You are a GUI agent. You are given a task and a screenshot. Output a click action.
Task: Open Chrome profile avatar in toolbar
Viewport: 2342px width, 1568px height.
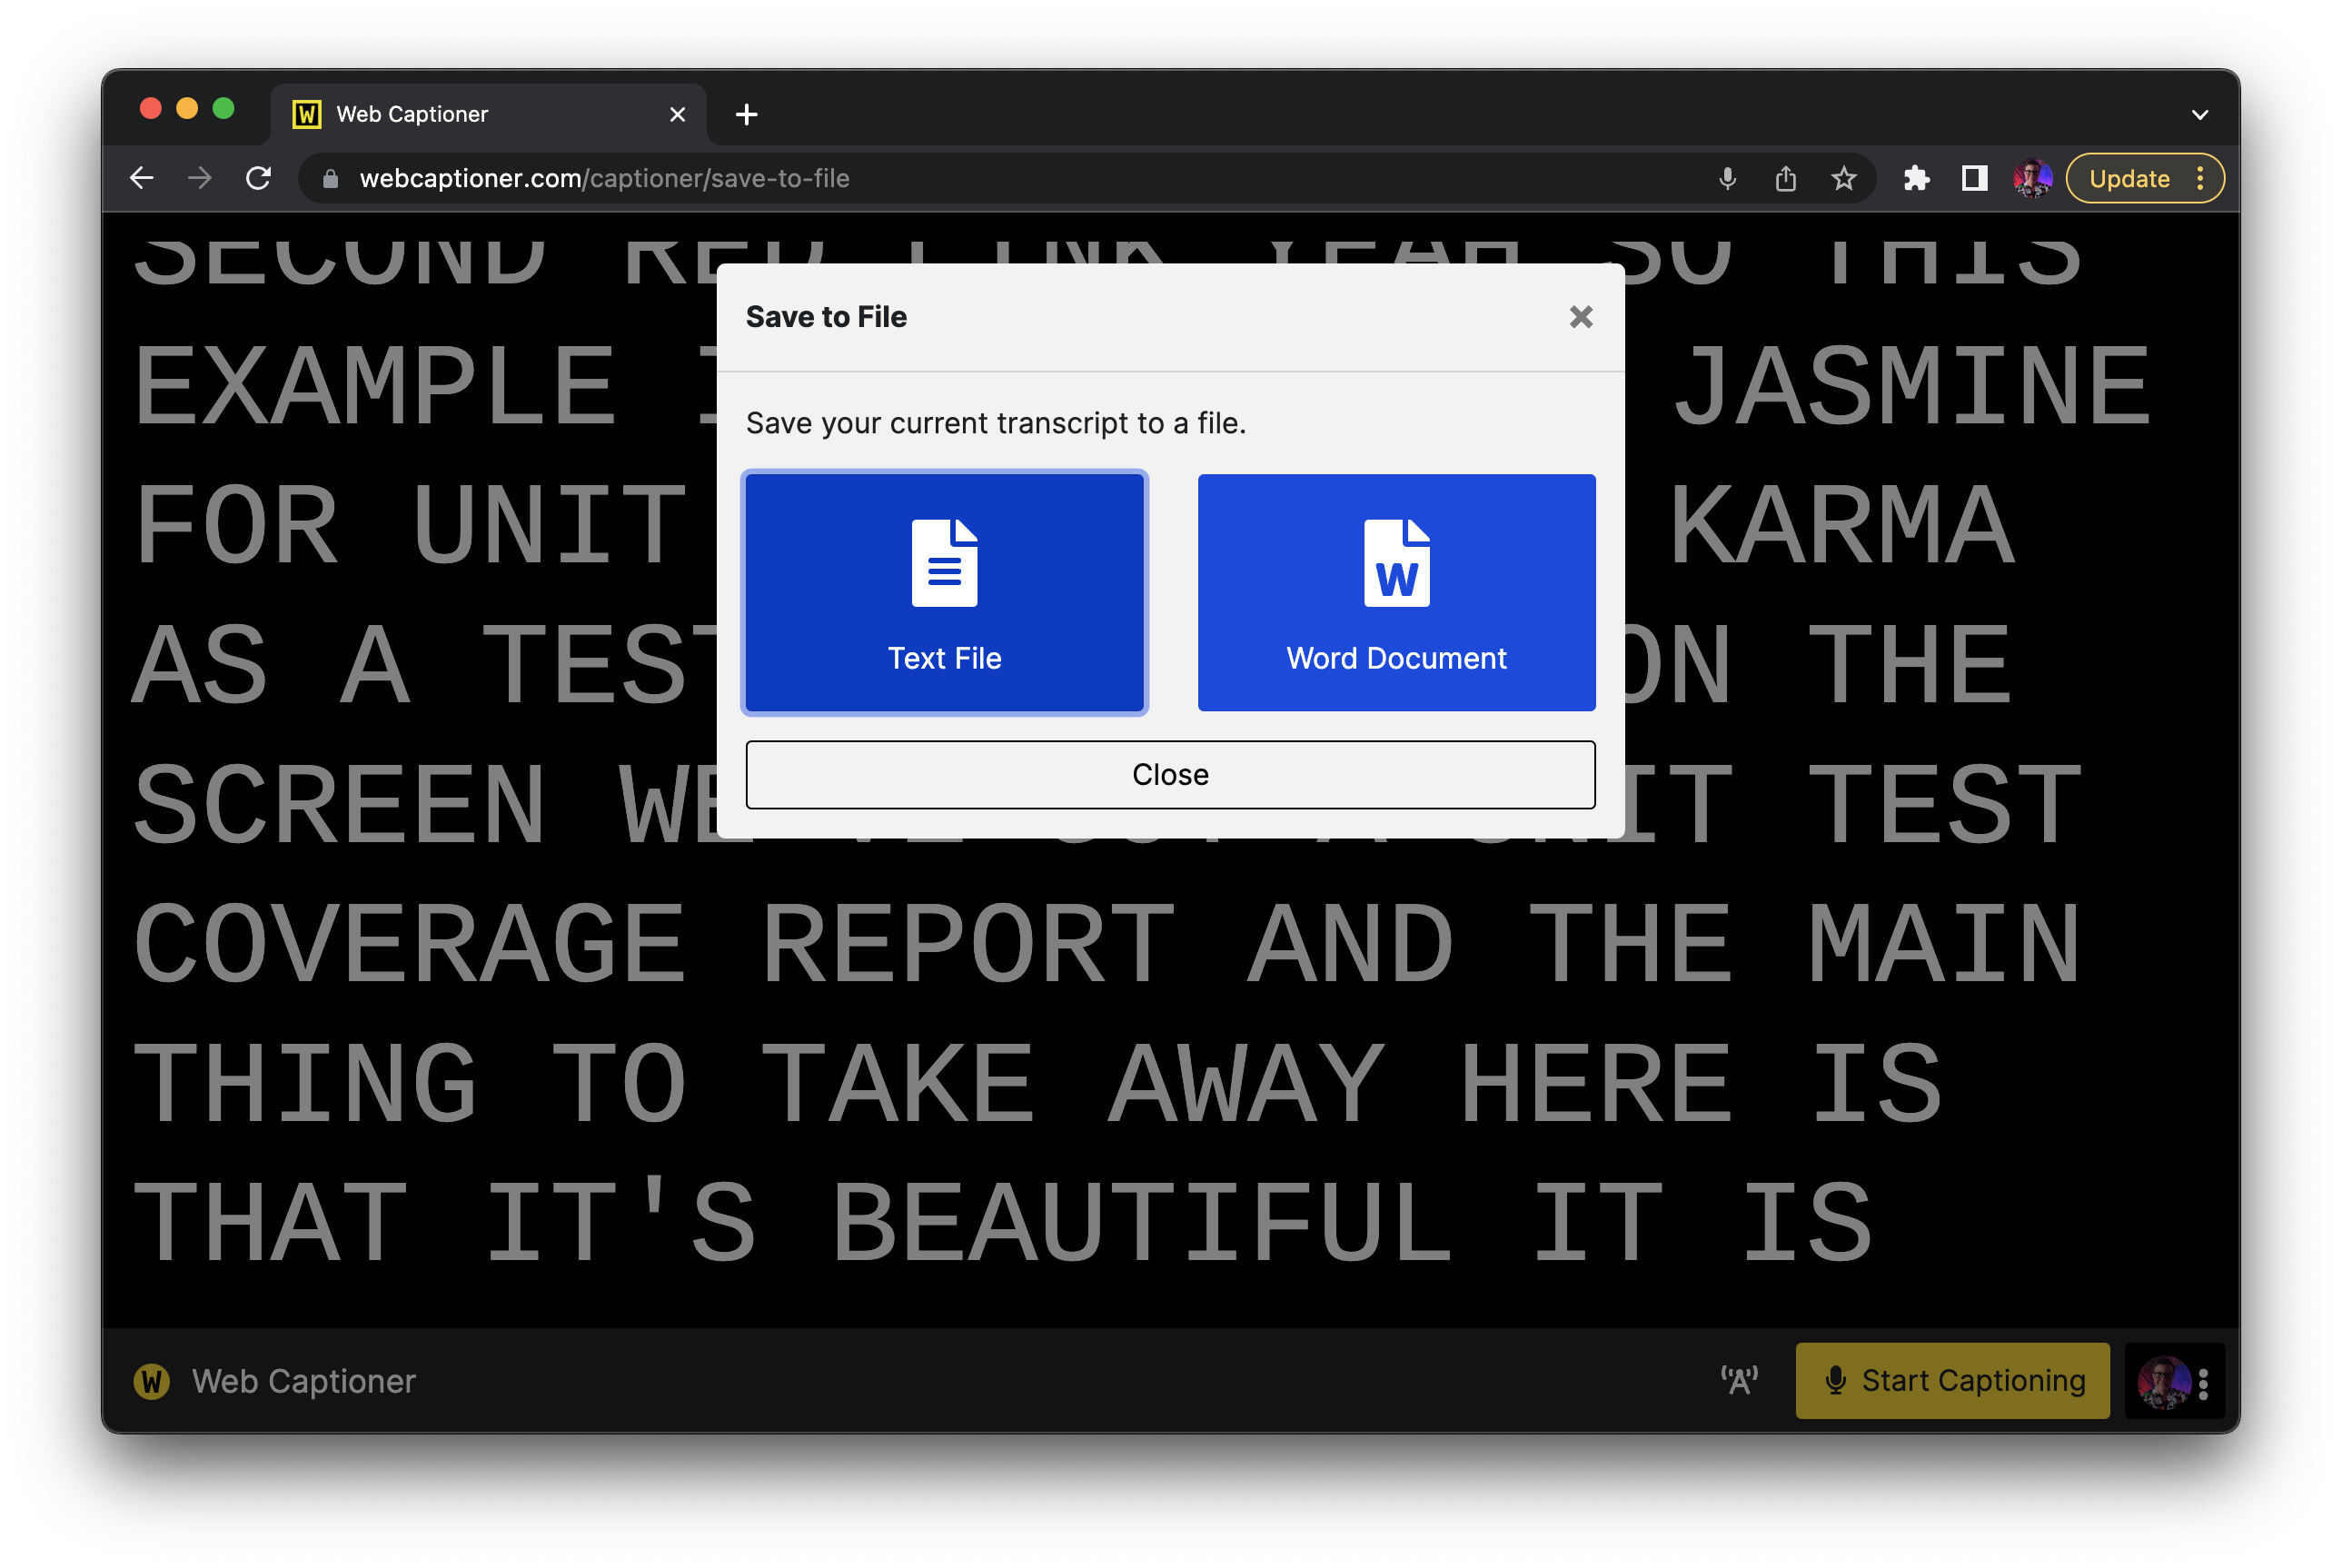2032,179
